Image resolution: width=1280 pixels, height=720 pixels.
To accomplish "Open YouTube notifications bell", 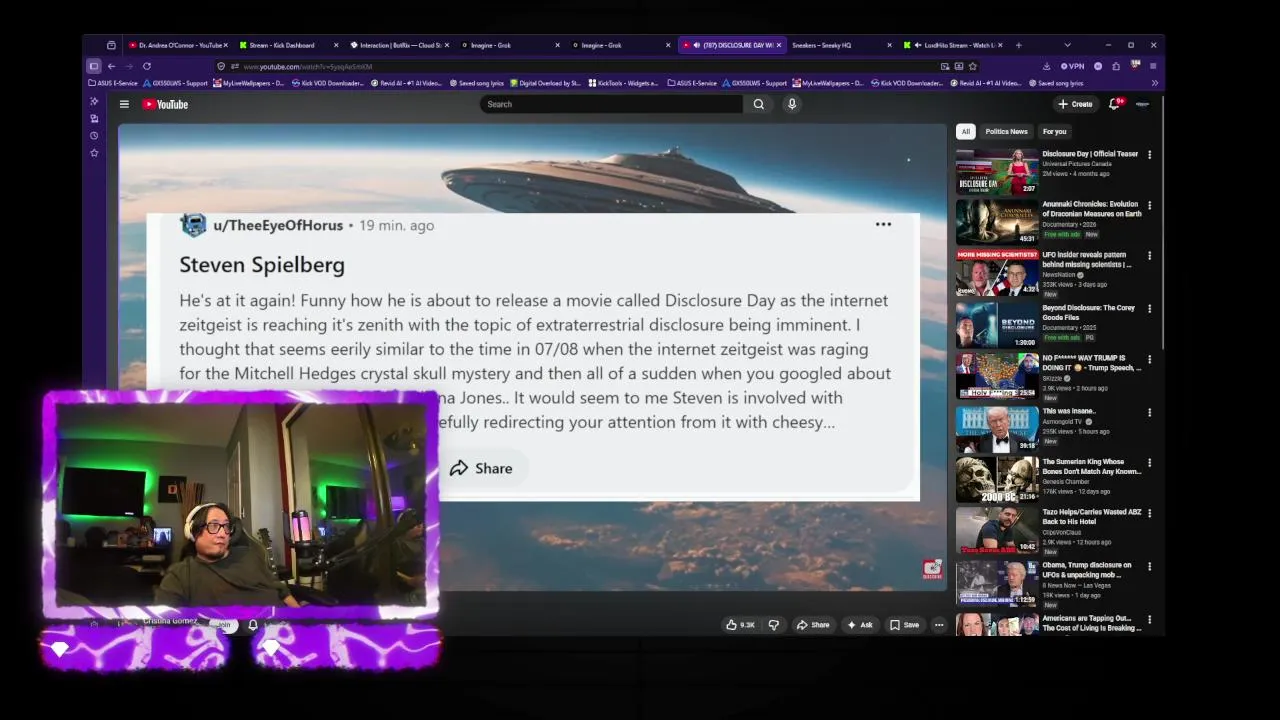I will point(1114,104).
